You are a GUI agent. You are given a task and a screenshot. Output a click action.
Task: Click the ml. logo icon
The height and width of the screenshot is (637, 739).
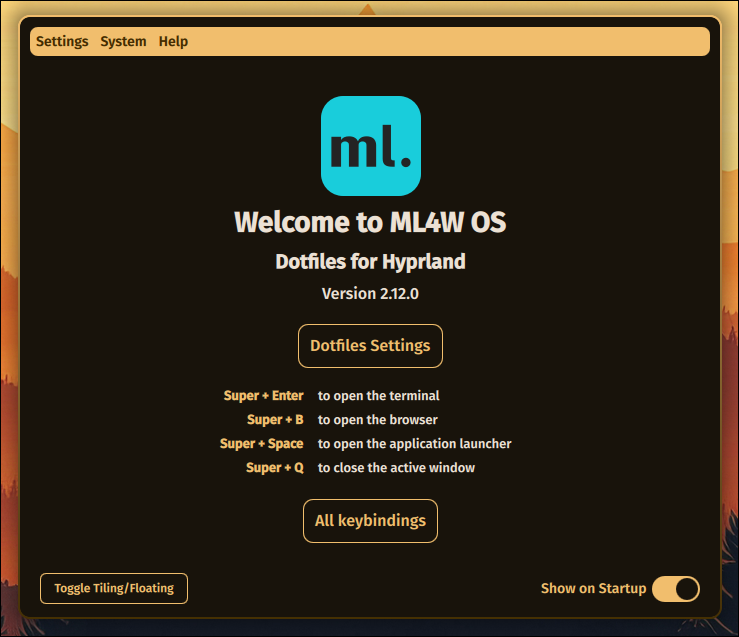(x=370, y=146)
